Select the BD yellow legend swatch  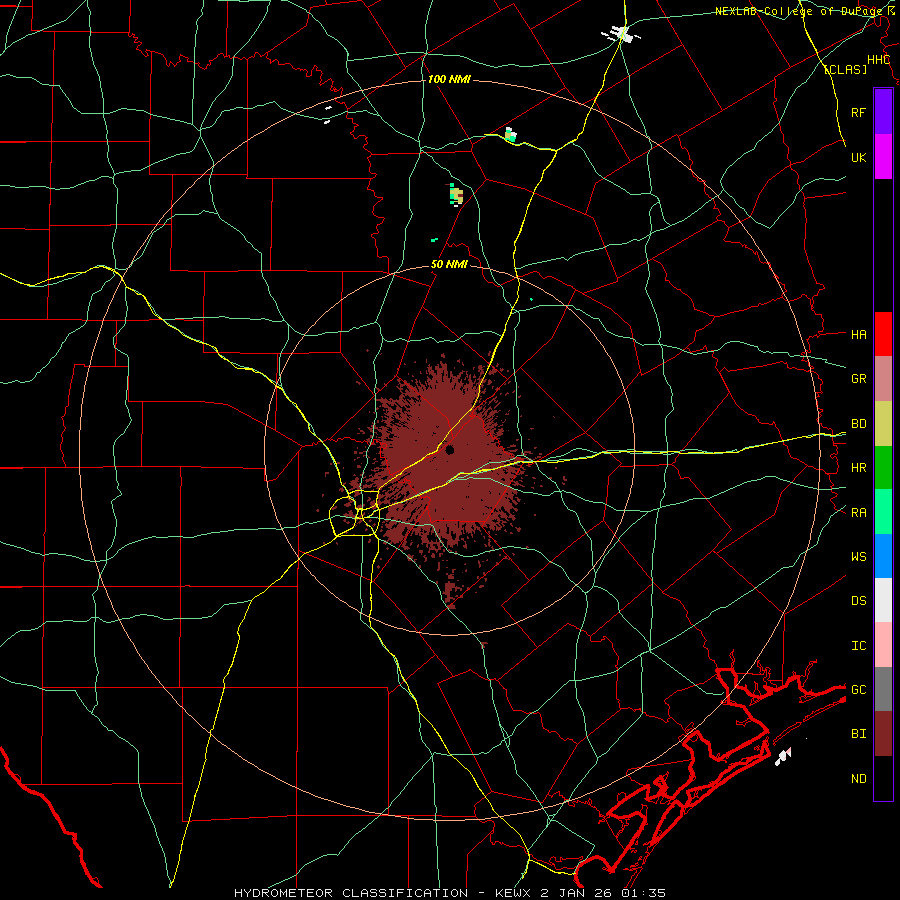click(x=883, y=424)
